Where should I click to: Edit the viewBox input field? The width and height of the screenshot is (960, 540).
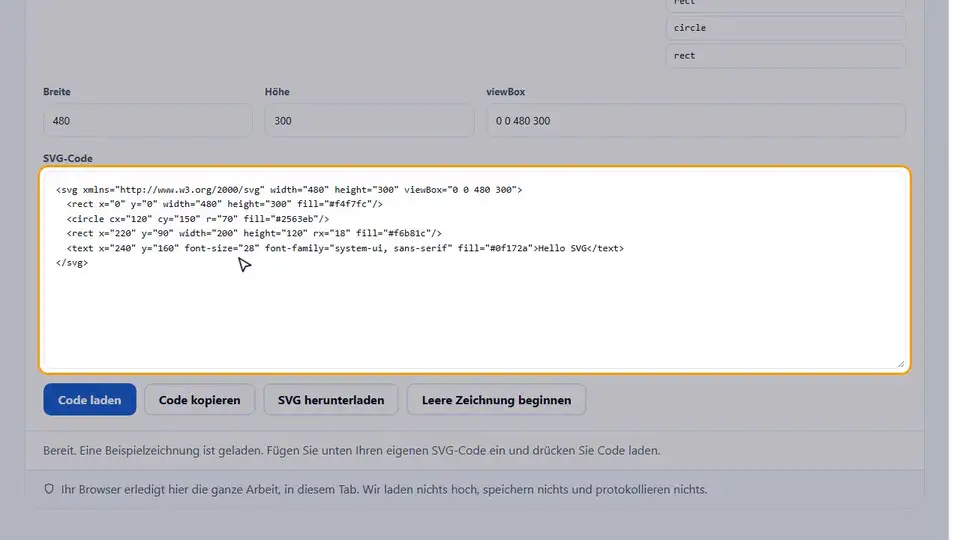click(x=696, y=121)
